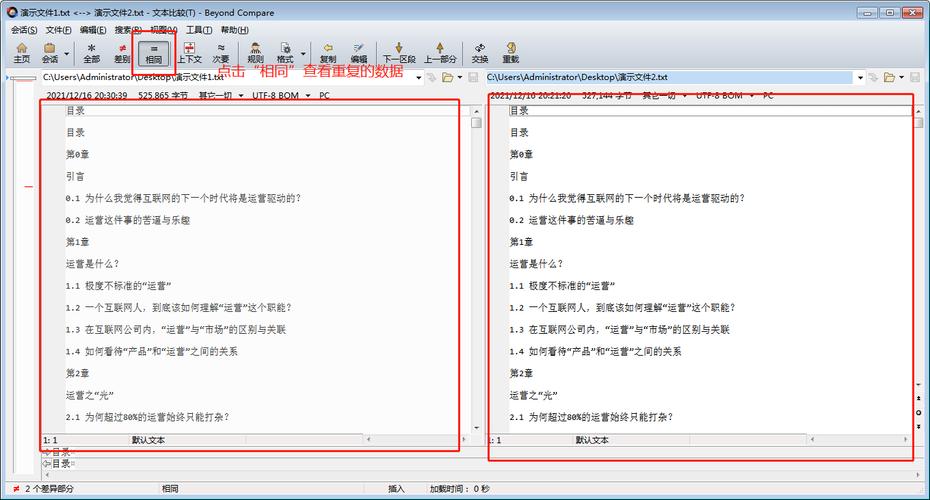Toggle 差别 show-differences filter
Image resolution: width=930 pixels, height=500 pixels.
pos(122,53)
